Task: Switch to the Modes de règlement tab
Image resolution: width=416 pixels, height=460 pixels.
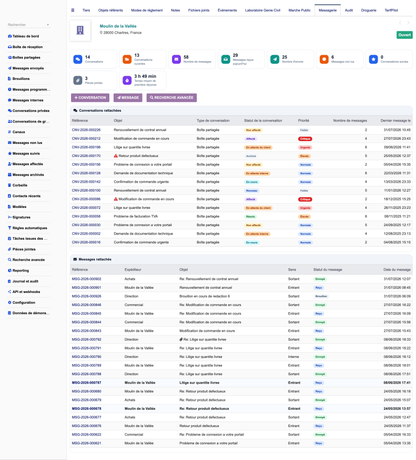Action: click(x=147, y=10)
